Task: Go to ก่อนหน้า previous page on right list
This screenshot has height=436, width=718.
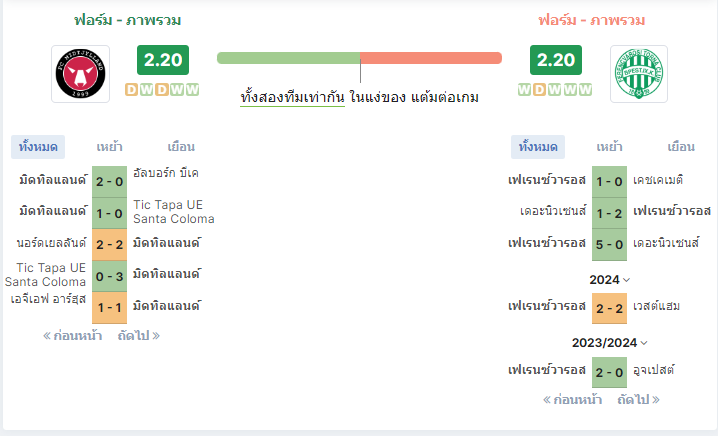Action: (x=572, y=400)
